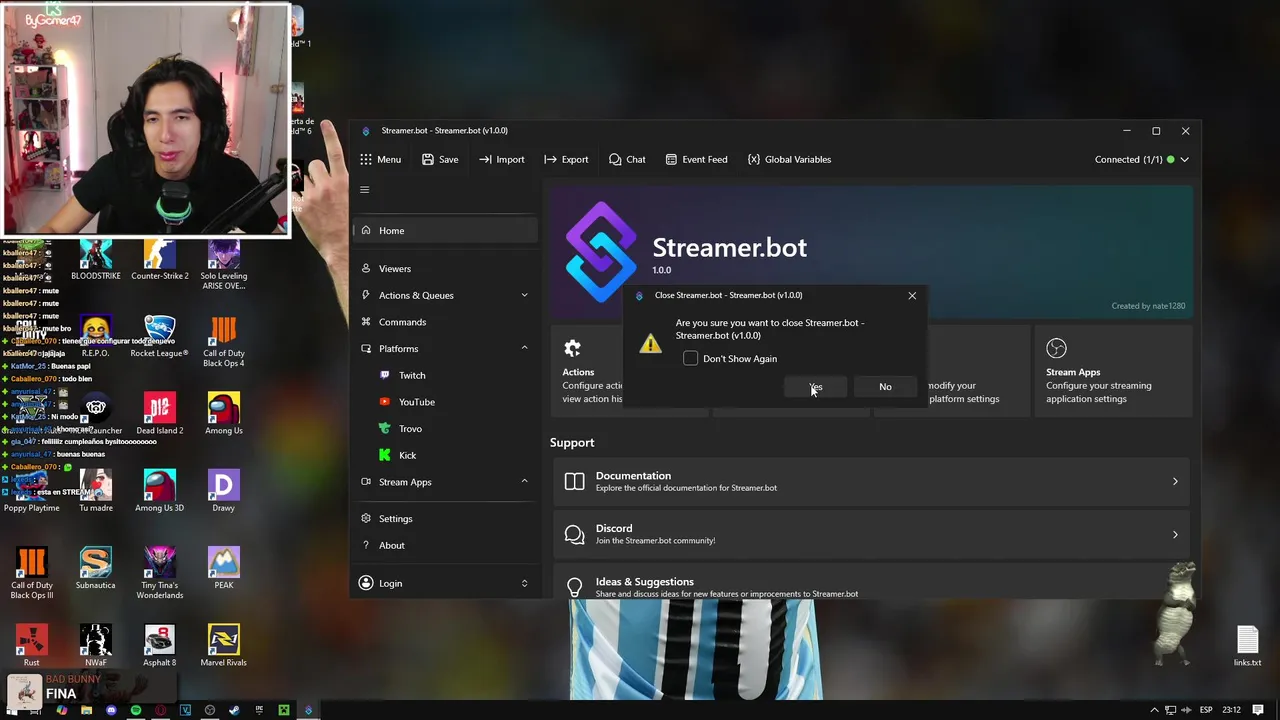
Task: Show hidden system tray icons chevron
Action: pos(1154,710)
